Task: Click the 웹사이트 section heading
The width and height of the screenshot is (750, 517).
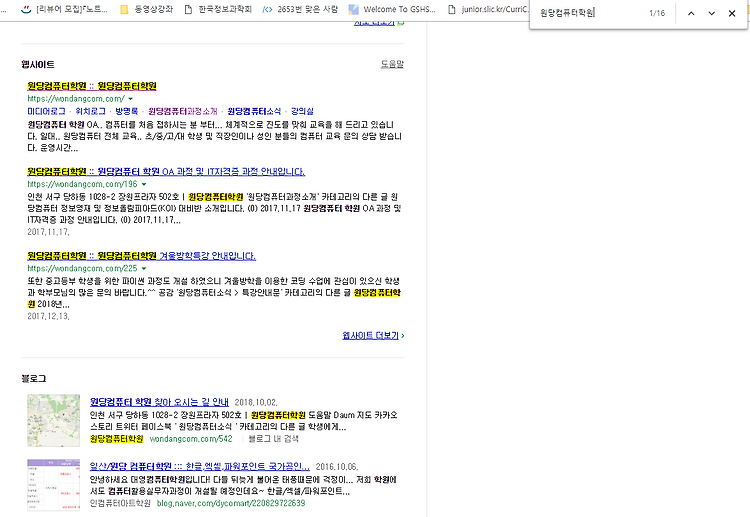Action: tap(38, 65)
